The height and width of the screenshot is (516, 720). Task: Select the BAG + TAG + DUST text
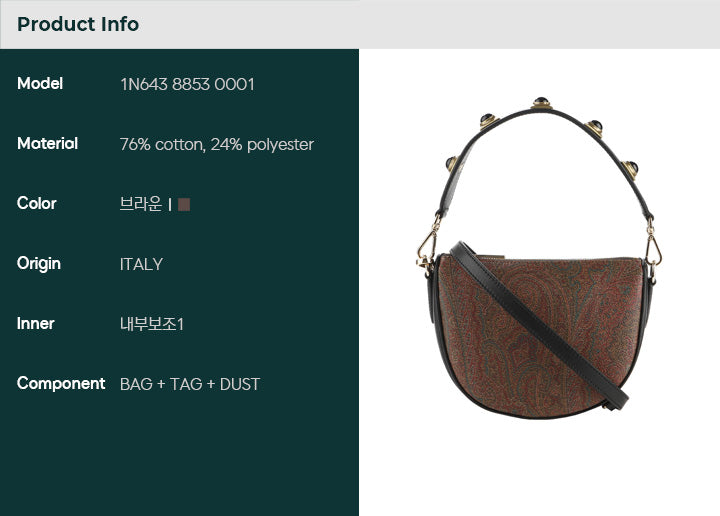[190, 384]
